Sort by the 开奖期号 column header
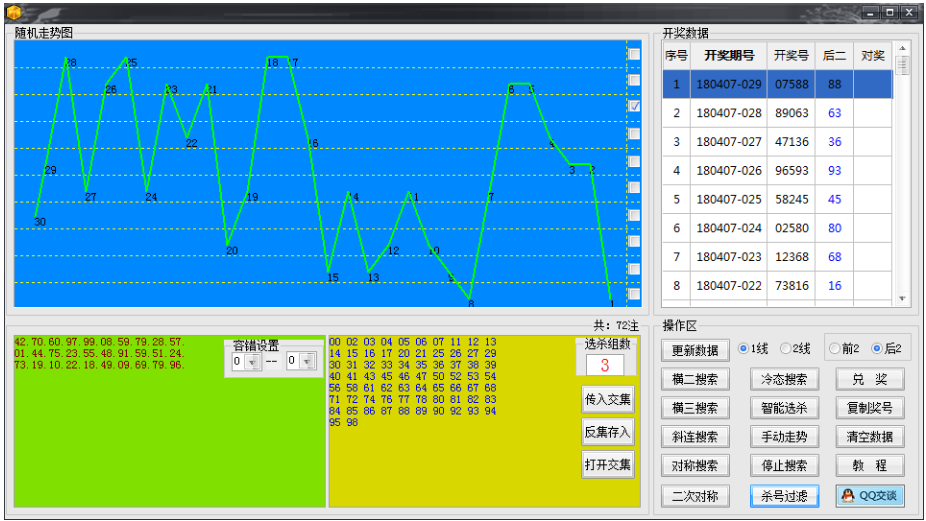The width and height of the screenshot is (926, 521). point(729,56)
